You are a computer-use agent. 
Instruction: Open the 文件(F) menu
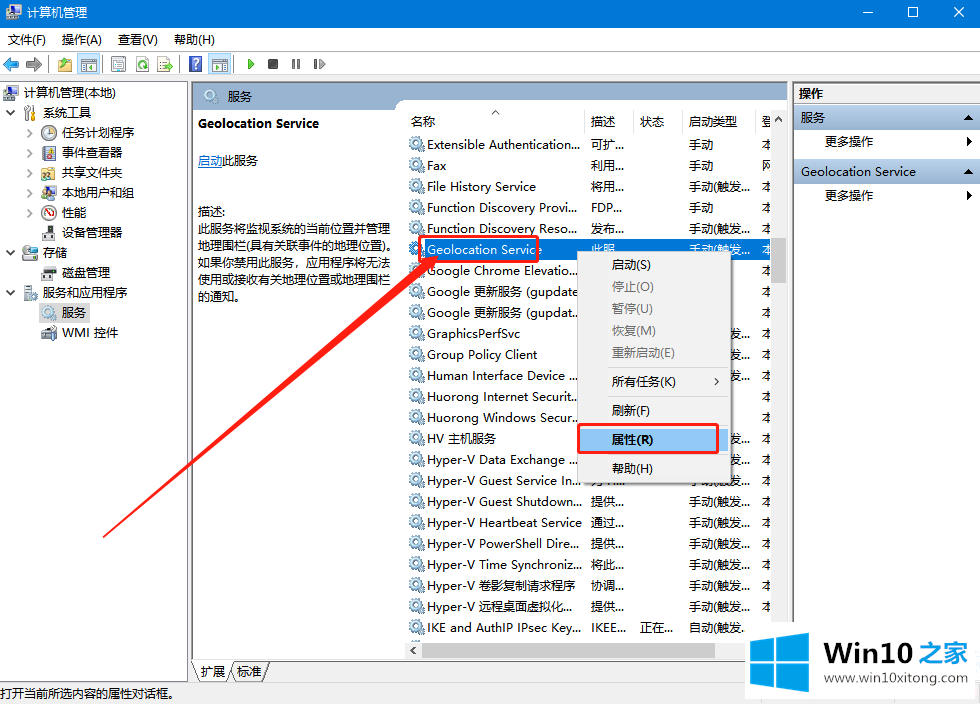26,40
